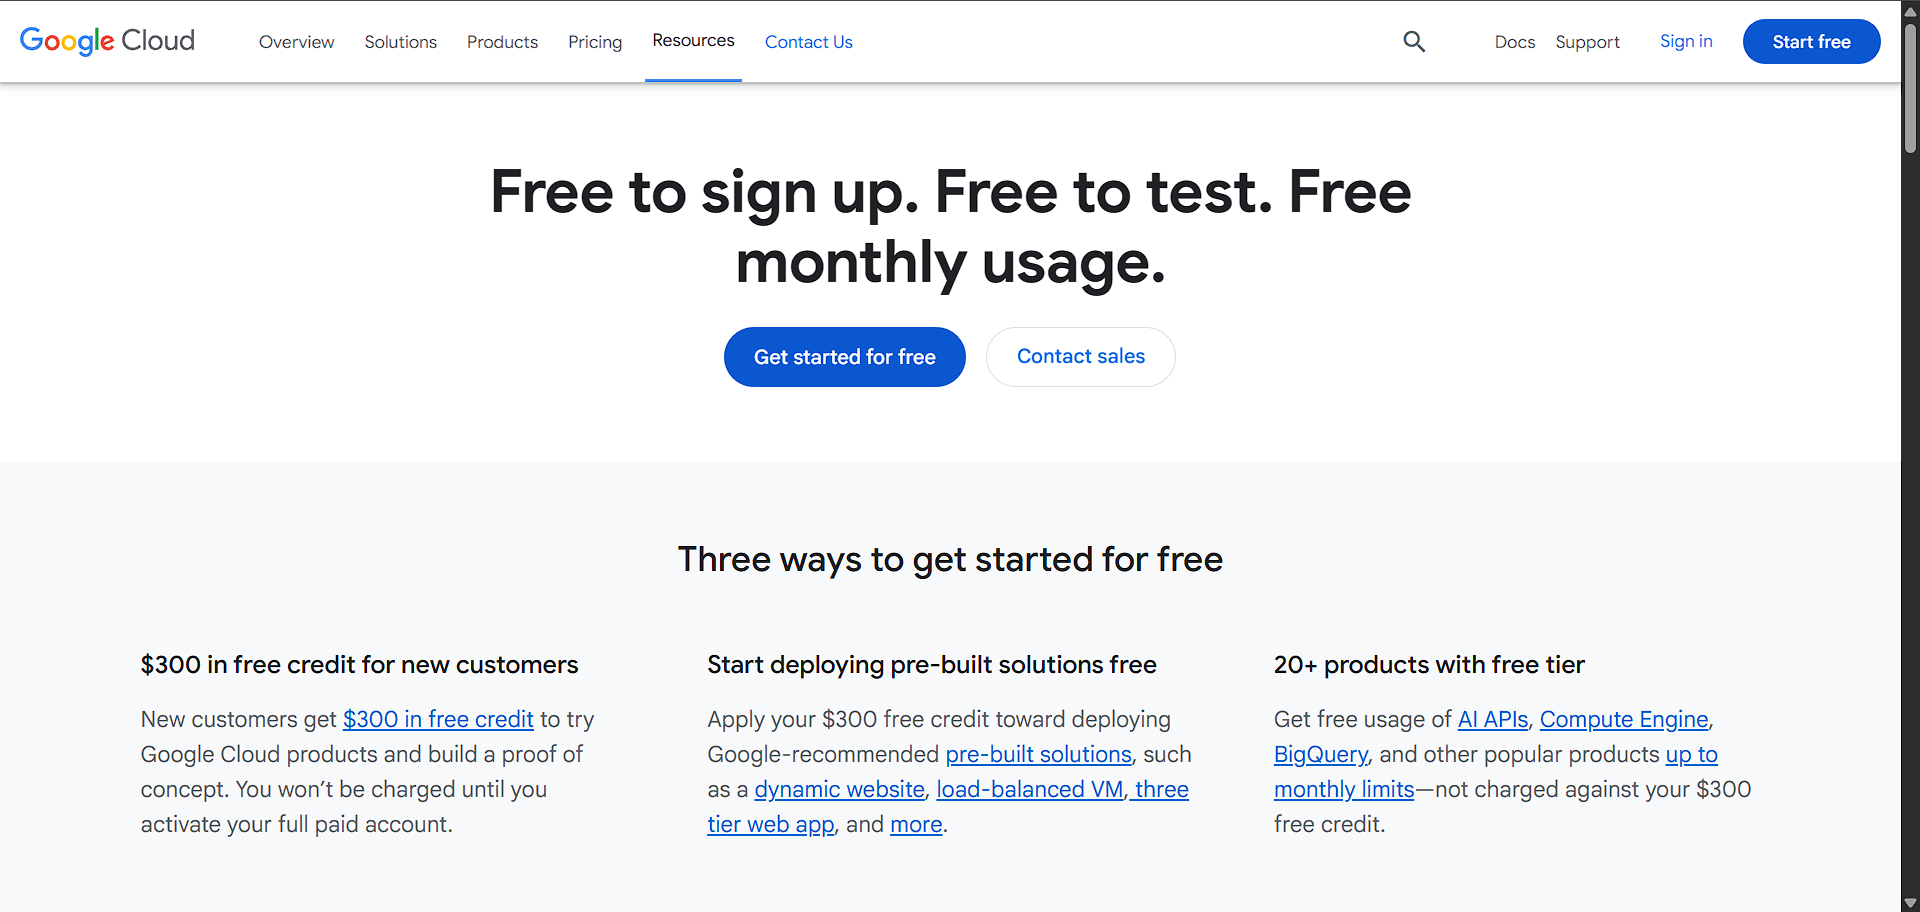The width and height of the screenshot is (1920, 912).
Task: Expand the Resources navigation menu
Action: [693, 41]
